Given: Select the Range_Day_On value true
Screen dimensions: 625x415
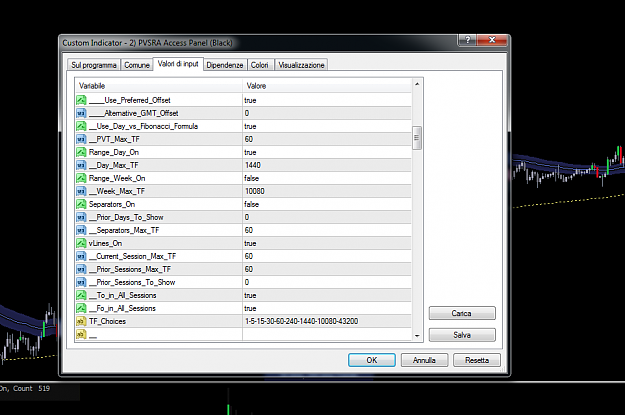Looking at the screenshot, I should click(x=250, y=152).
